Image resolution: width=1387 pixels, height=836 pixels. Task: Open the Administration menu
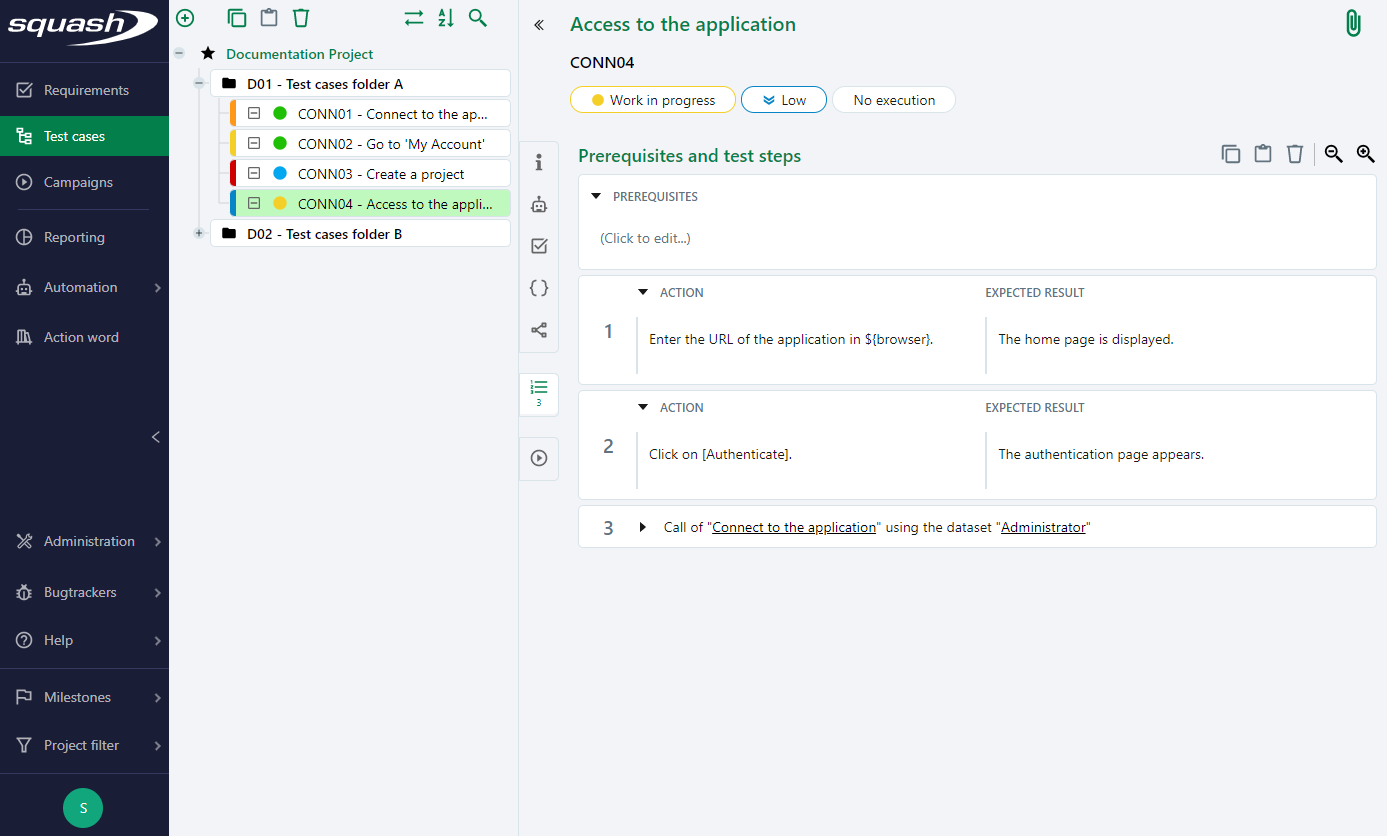point(89,541)
